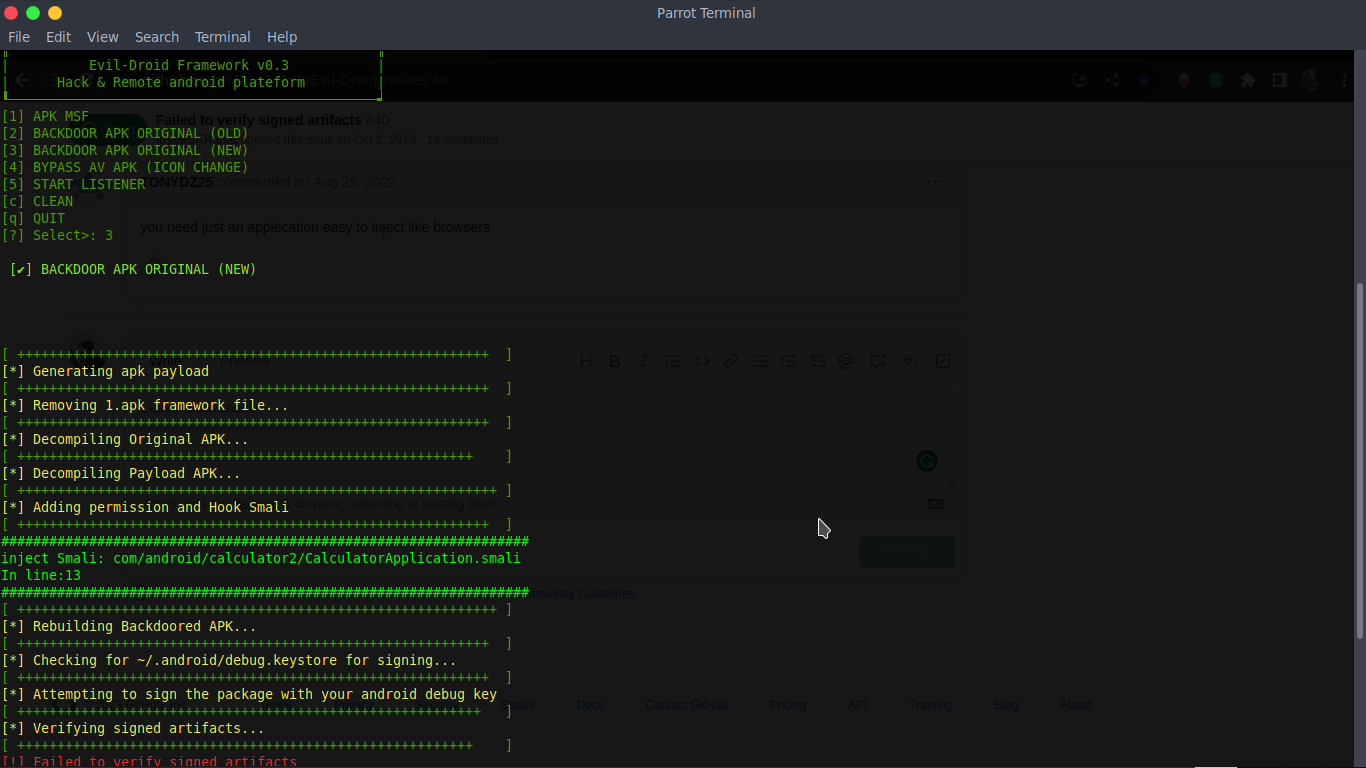
Task: Open the heading formatting icon
Action: click(586, 361)
